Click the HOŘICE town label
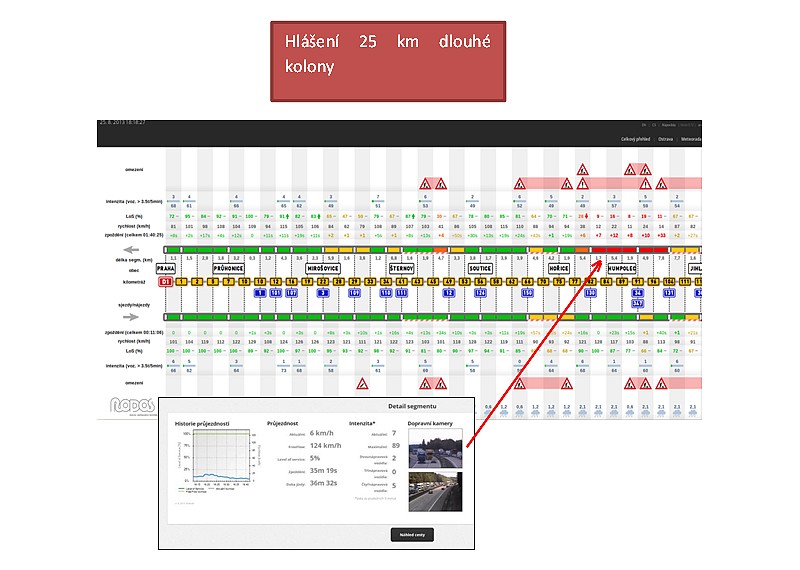Viewport: 800px width, 570px height. coord(559,268)
